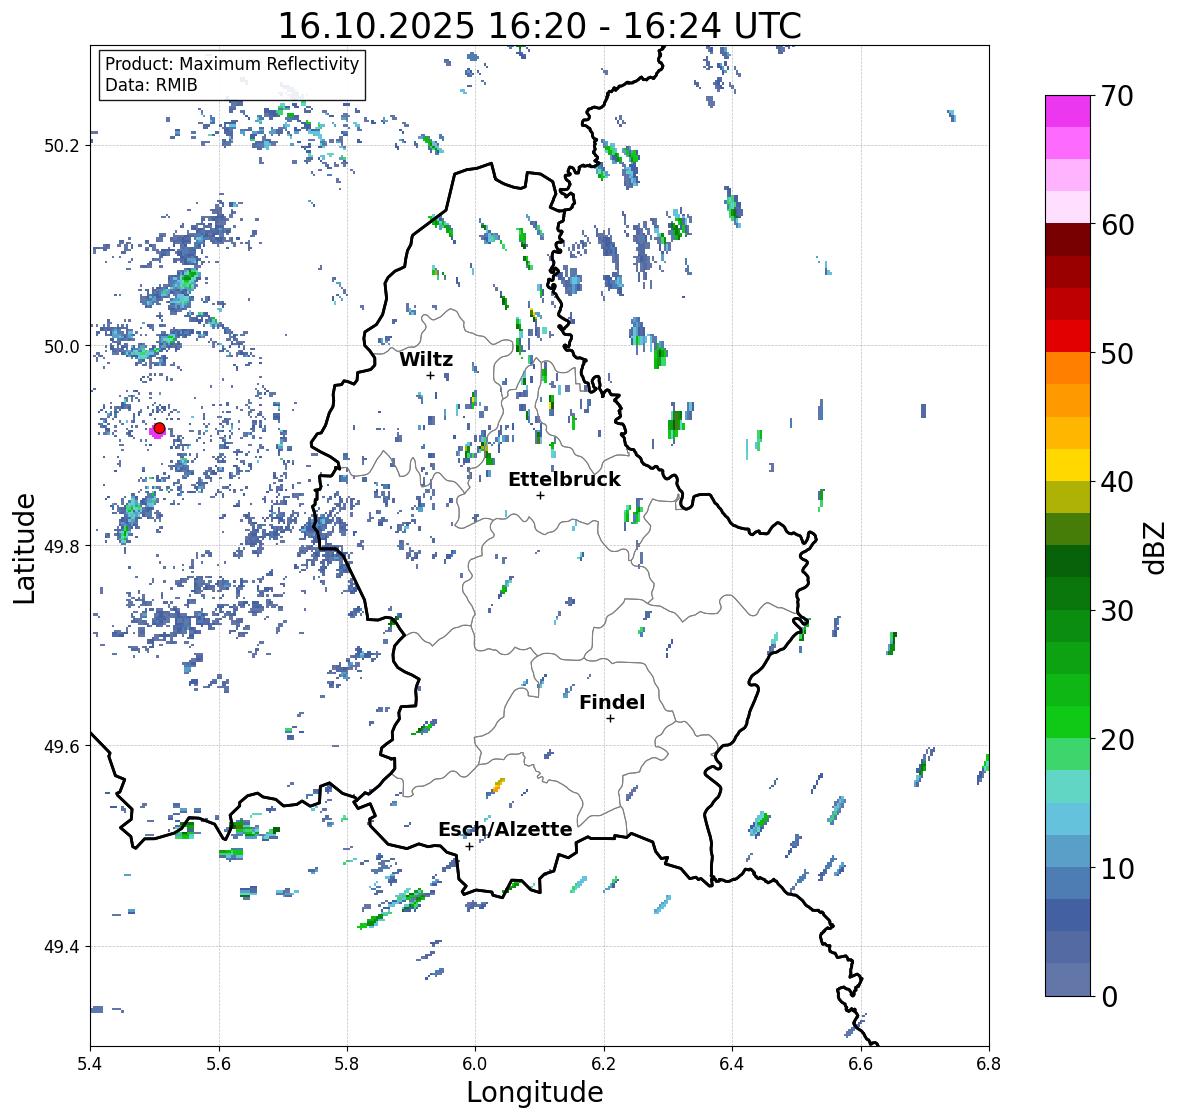
Task: Click the Longitude axis label
Action: coord(535,1092)
